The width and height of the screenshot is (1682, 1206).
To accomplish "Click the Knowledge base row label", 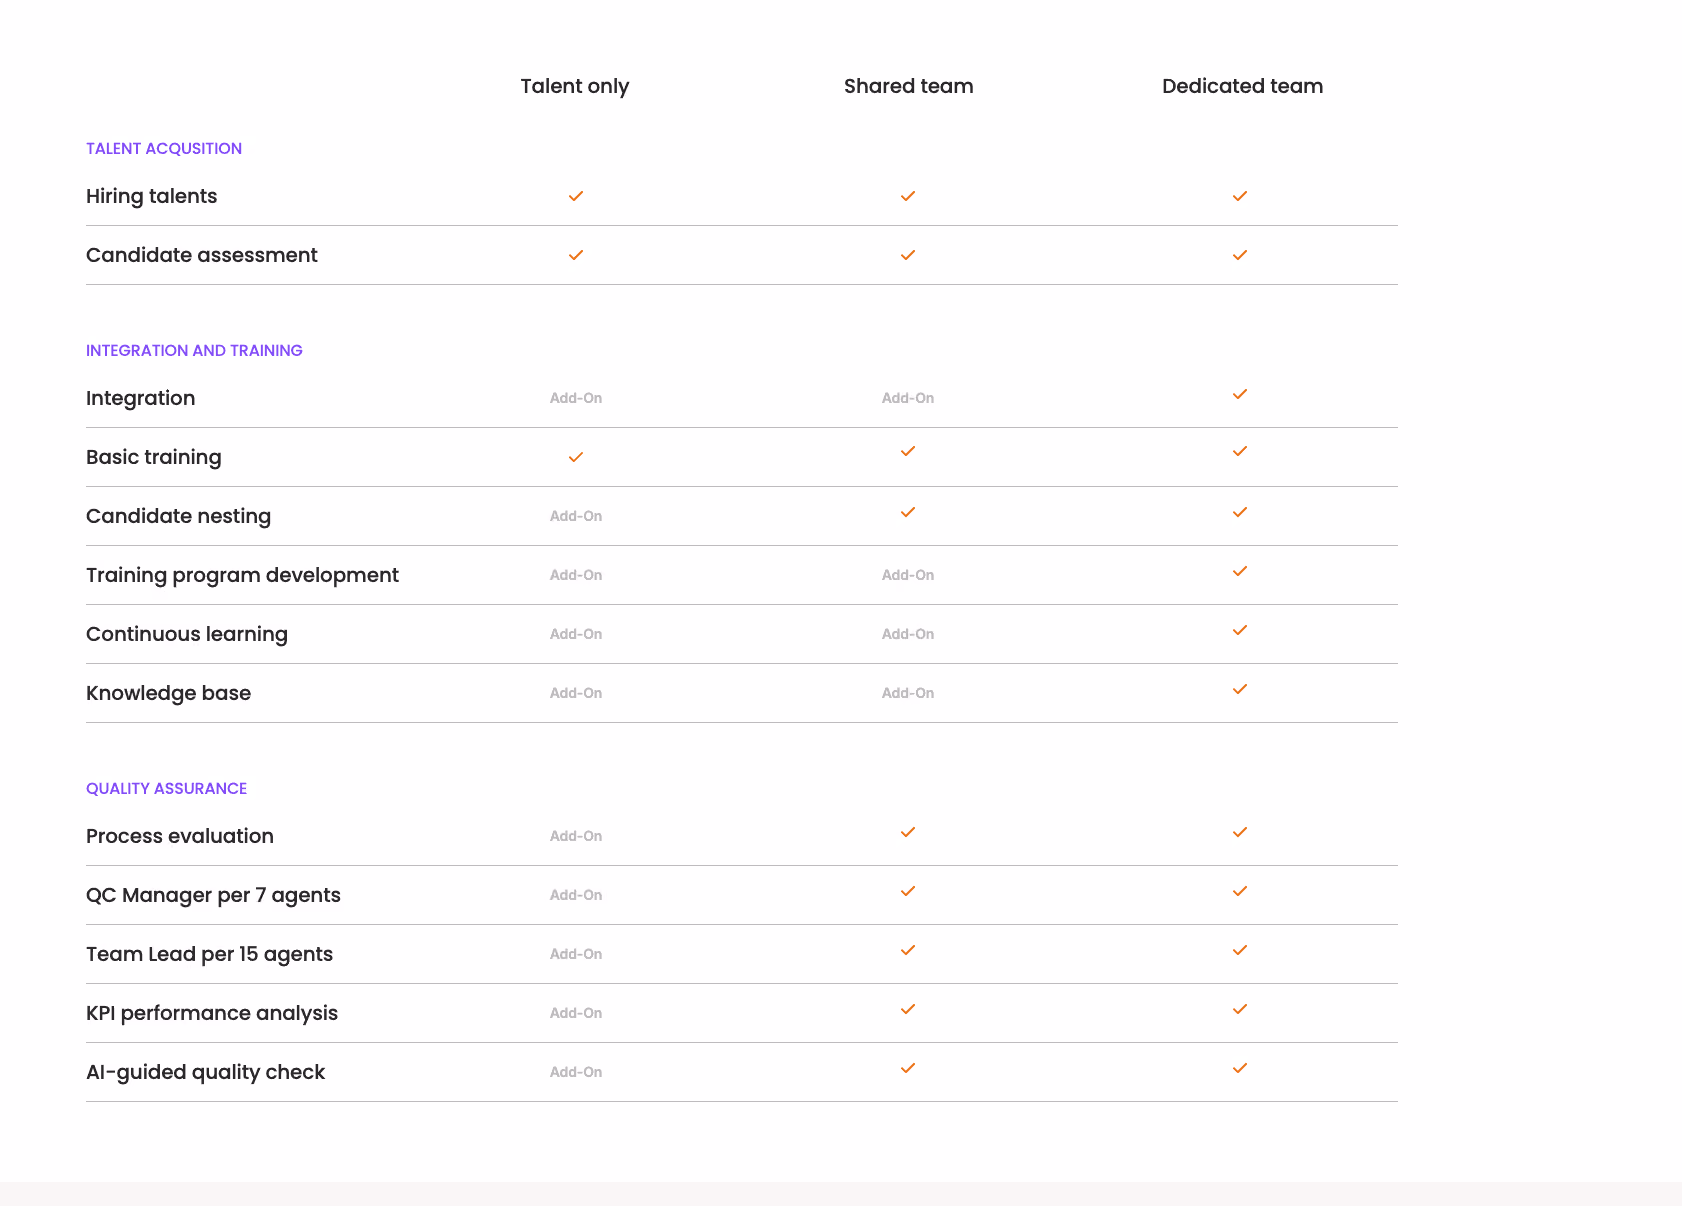I will point(168,694).
